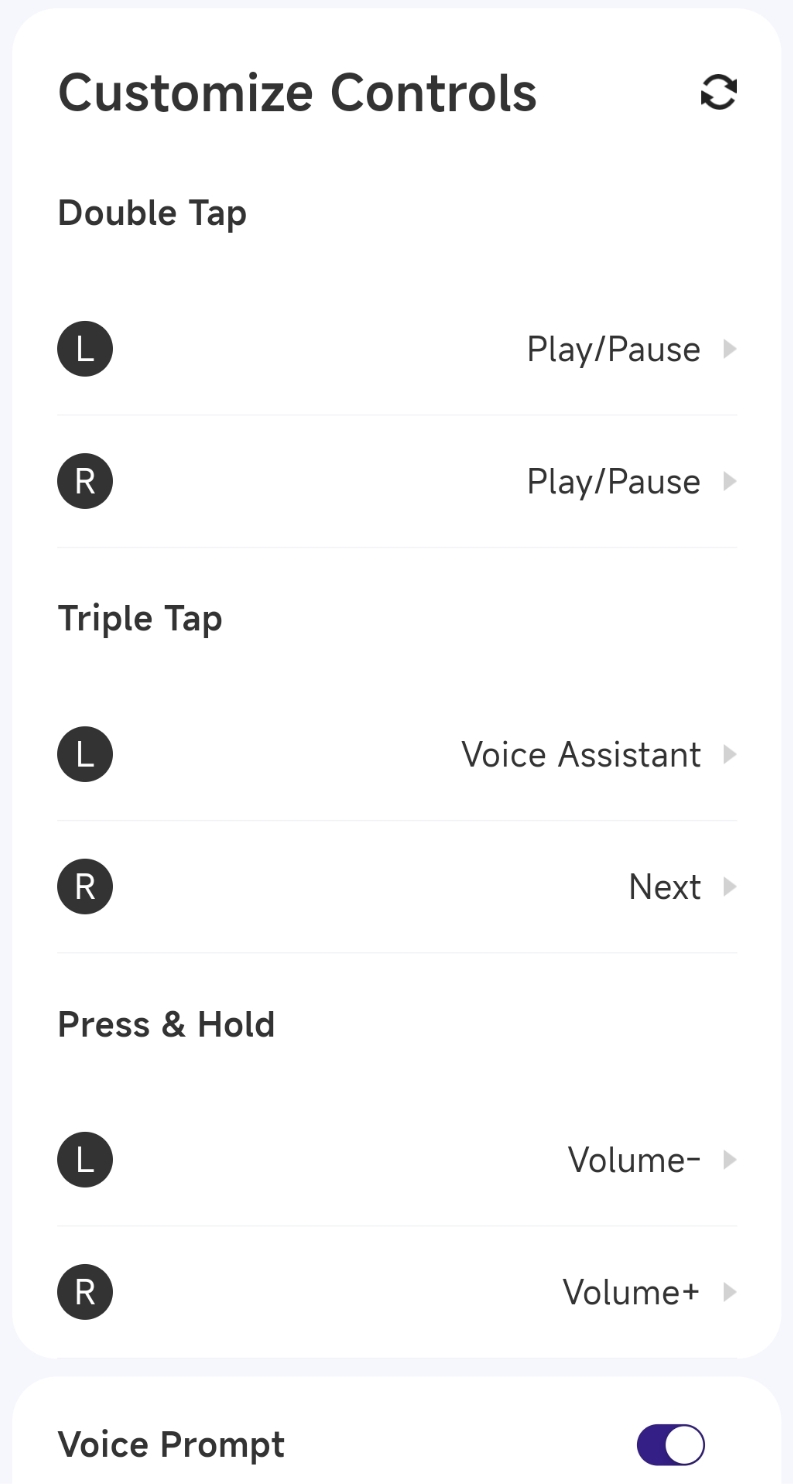Click the Voice Prompt label
This screenshot has height=1484, width=793.
coord(171,1444)
